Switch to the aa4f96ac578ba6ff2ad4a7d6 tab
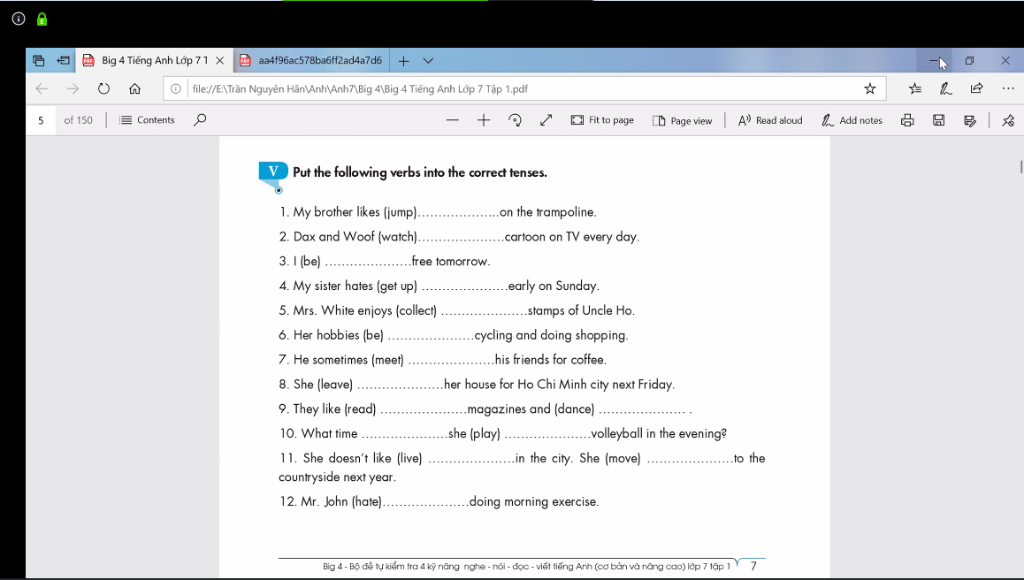Image resolution: width=1024 pixels, height=580 pixels. (x=311, y=61)
